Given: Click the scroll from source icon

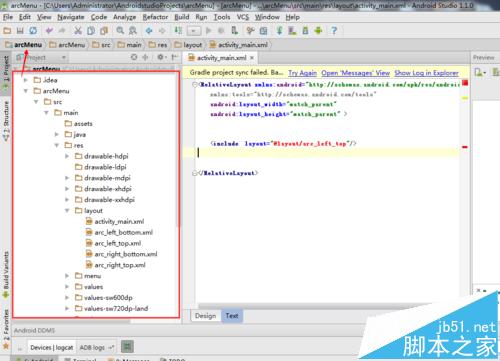Looking at the screenshot, I should click(x=134, y=57).
